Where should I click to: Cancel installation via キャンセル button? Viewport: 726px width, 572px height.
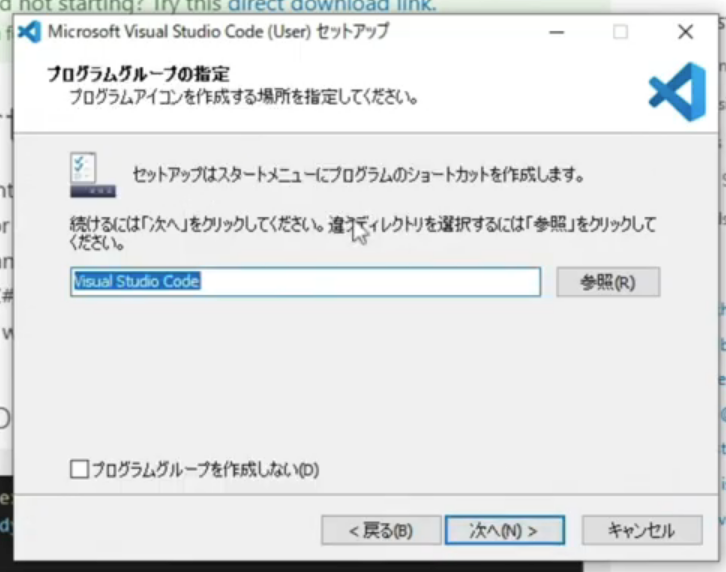pos(641,530)
